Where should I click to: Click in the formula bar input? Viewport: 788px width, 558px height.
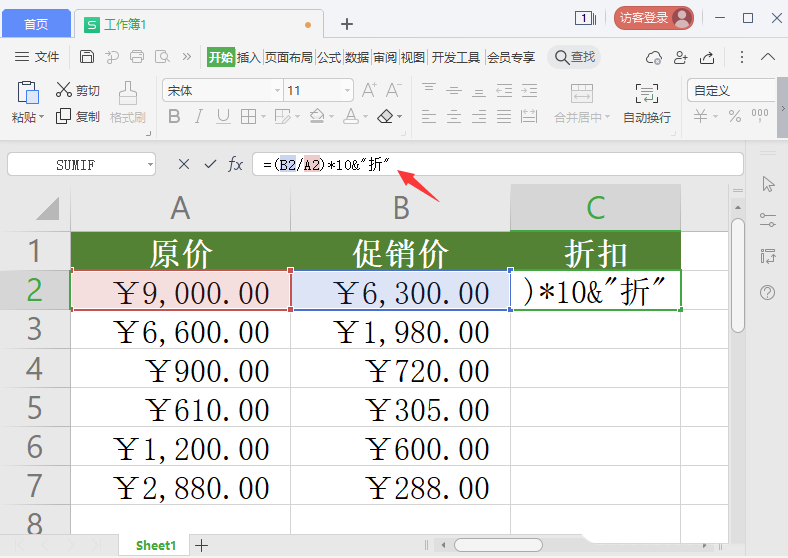(x=498, y=164)
